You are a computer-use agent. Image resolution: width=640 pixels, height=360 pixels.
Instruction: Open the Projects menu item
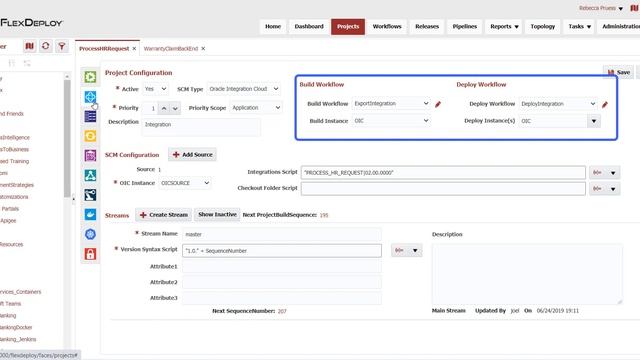pos(348,27)
